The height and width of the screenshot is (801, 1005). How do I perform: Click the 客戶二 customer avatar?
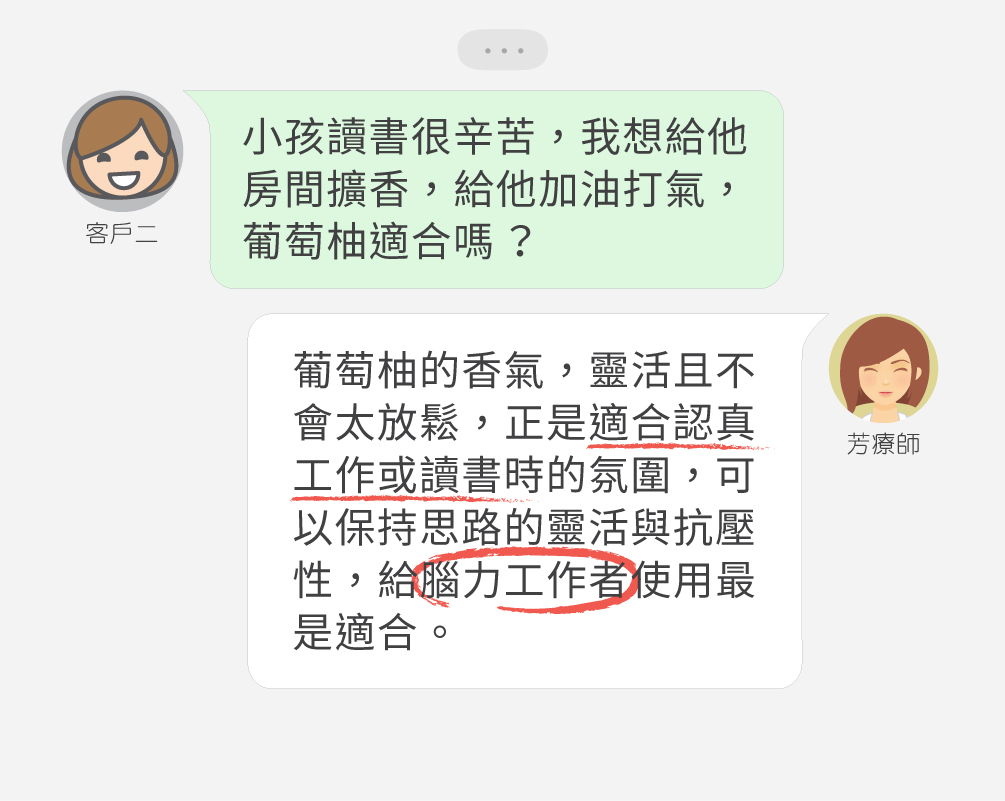click(x=122, y=151)
